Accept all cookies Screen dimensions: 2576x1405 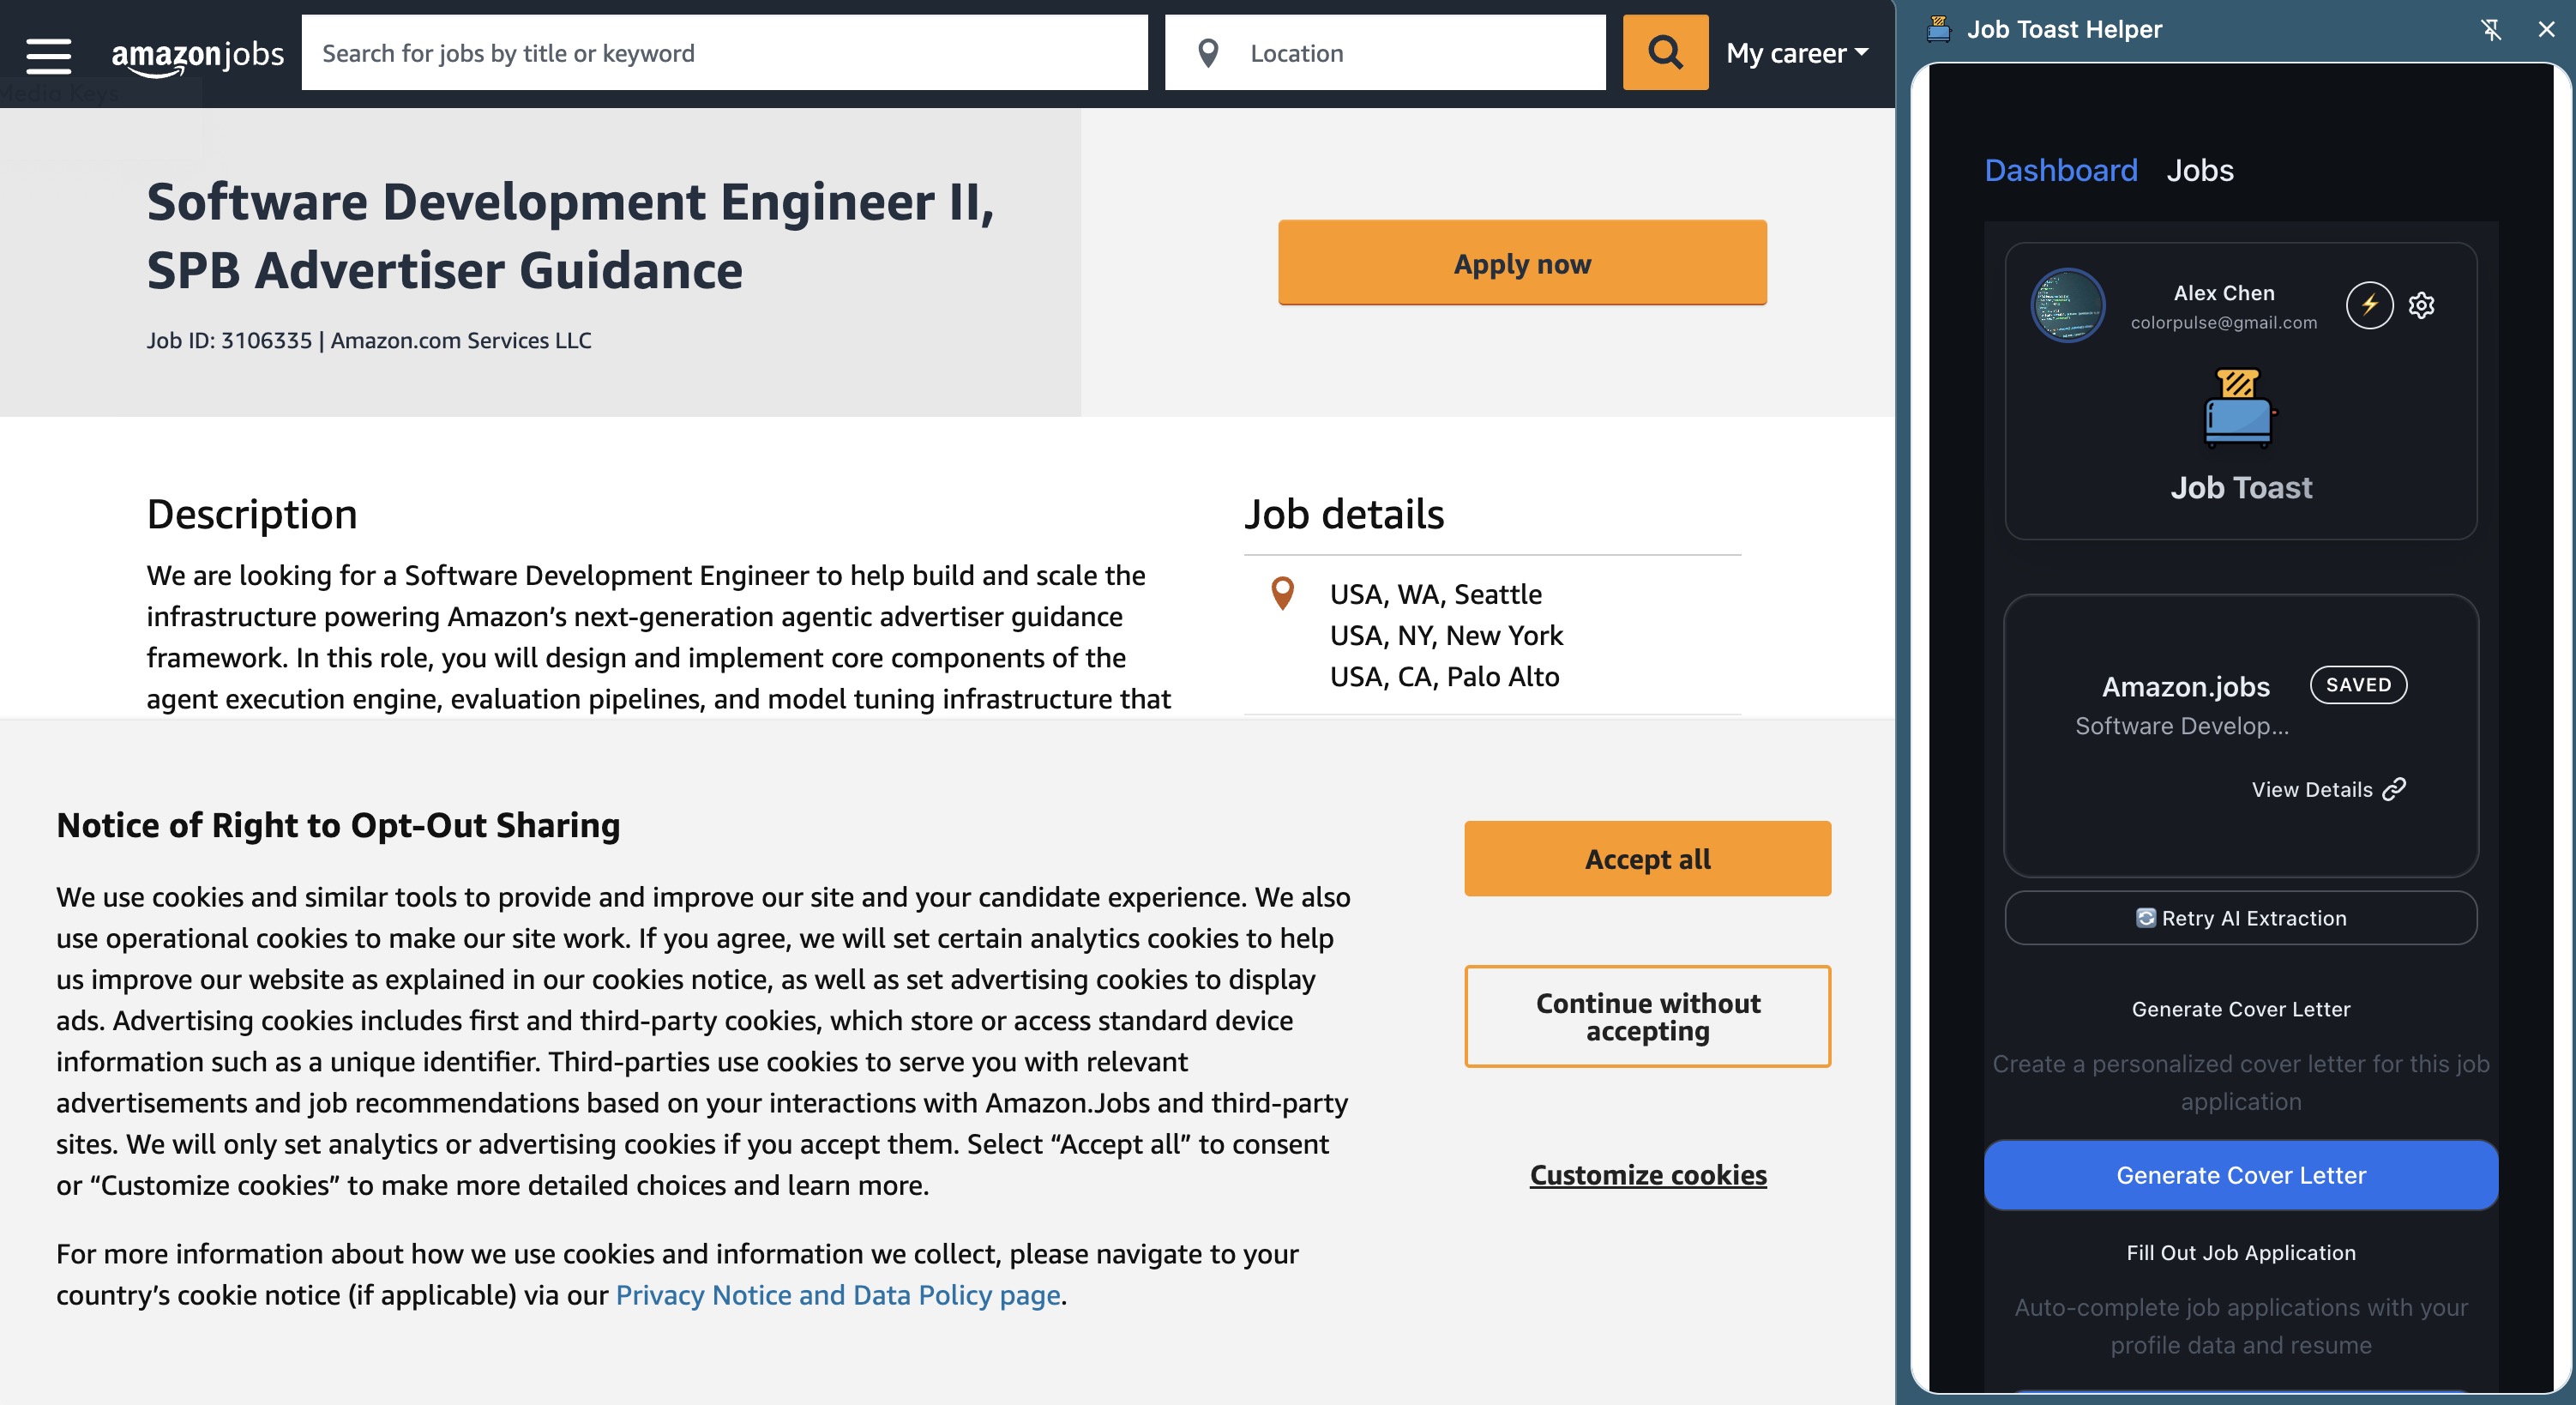(1647, 858)
